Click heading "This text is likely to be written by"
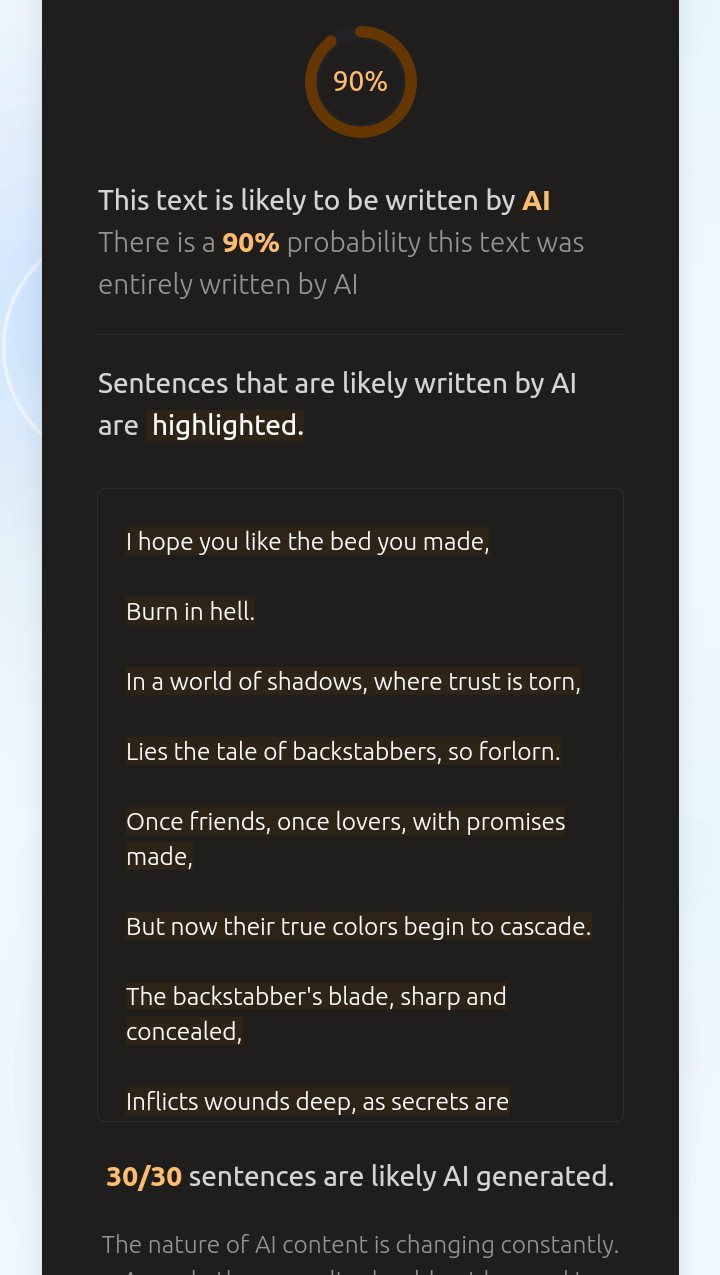 tap(307, 200)
